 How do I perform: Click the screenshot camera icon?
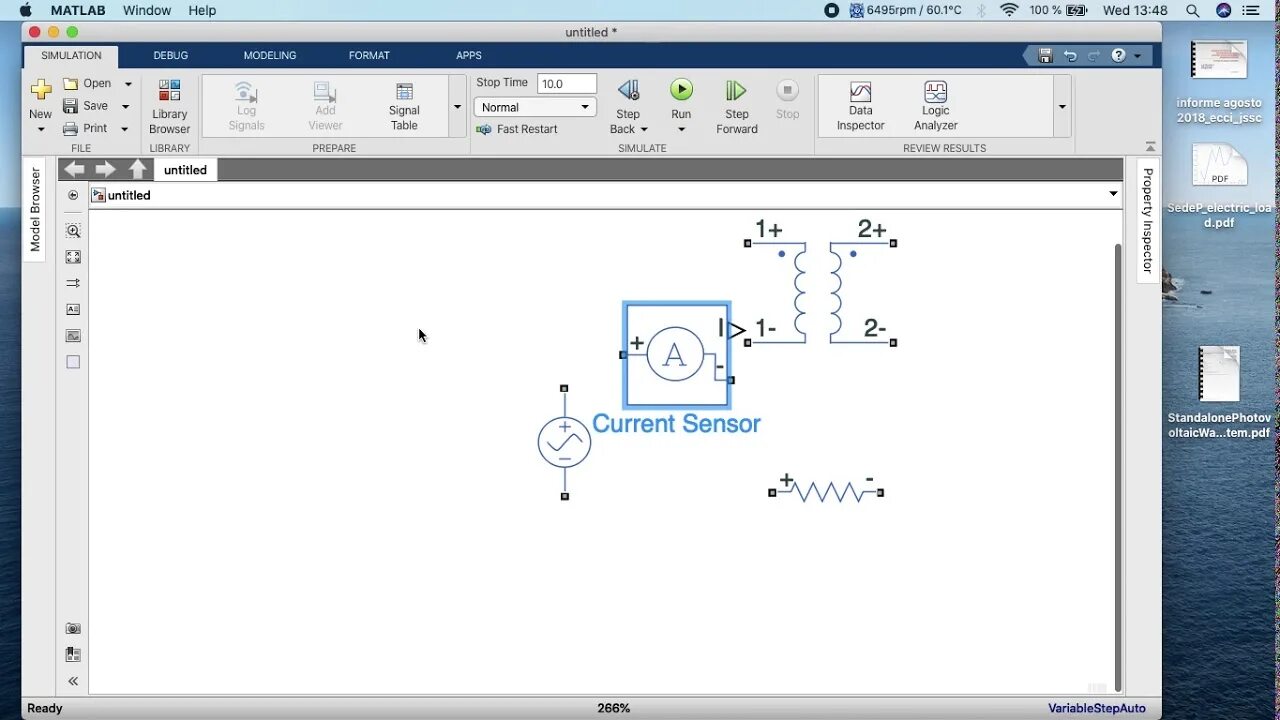[x=73, y=628]
